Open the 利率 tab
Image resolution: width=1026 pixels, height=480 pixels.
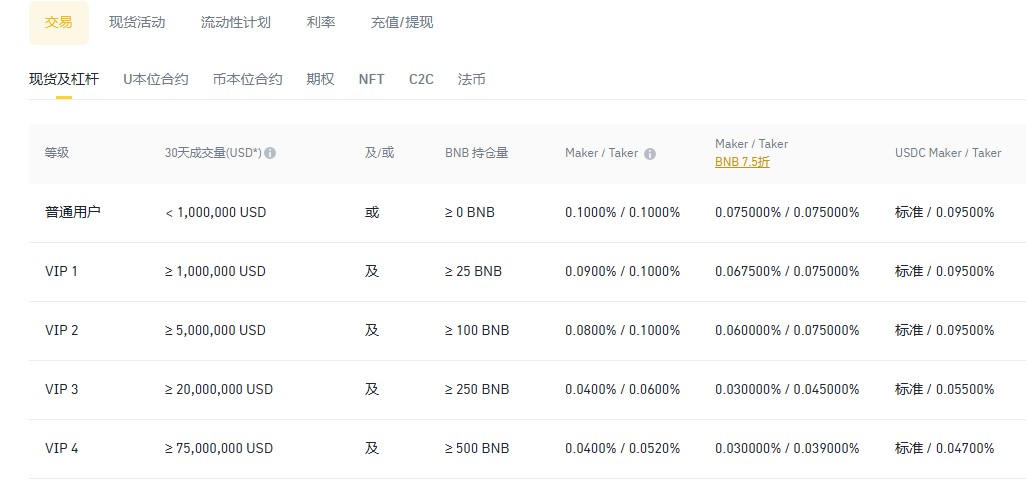[x=321, y=22]
